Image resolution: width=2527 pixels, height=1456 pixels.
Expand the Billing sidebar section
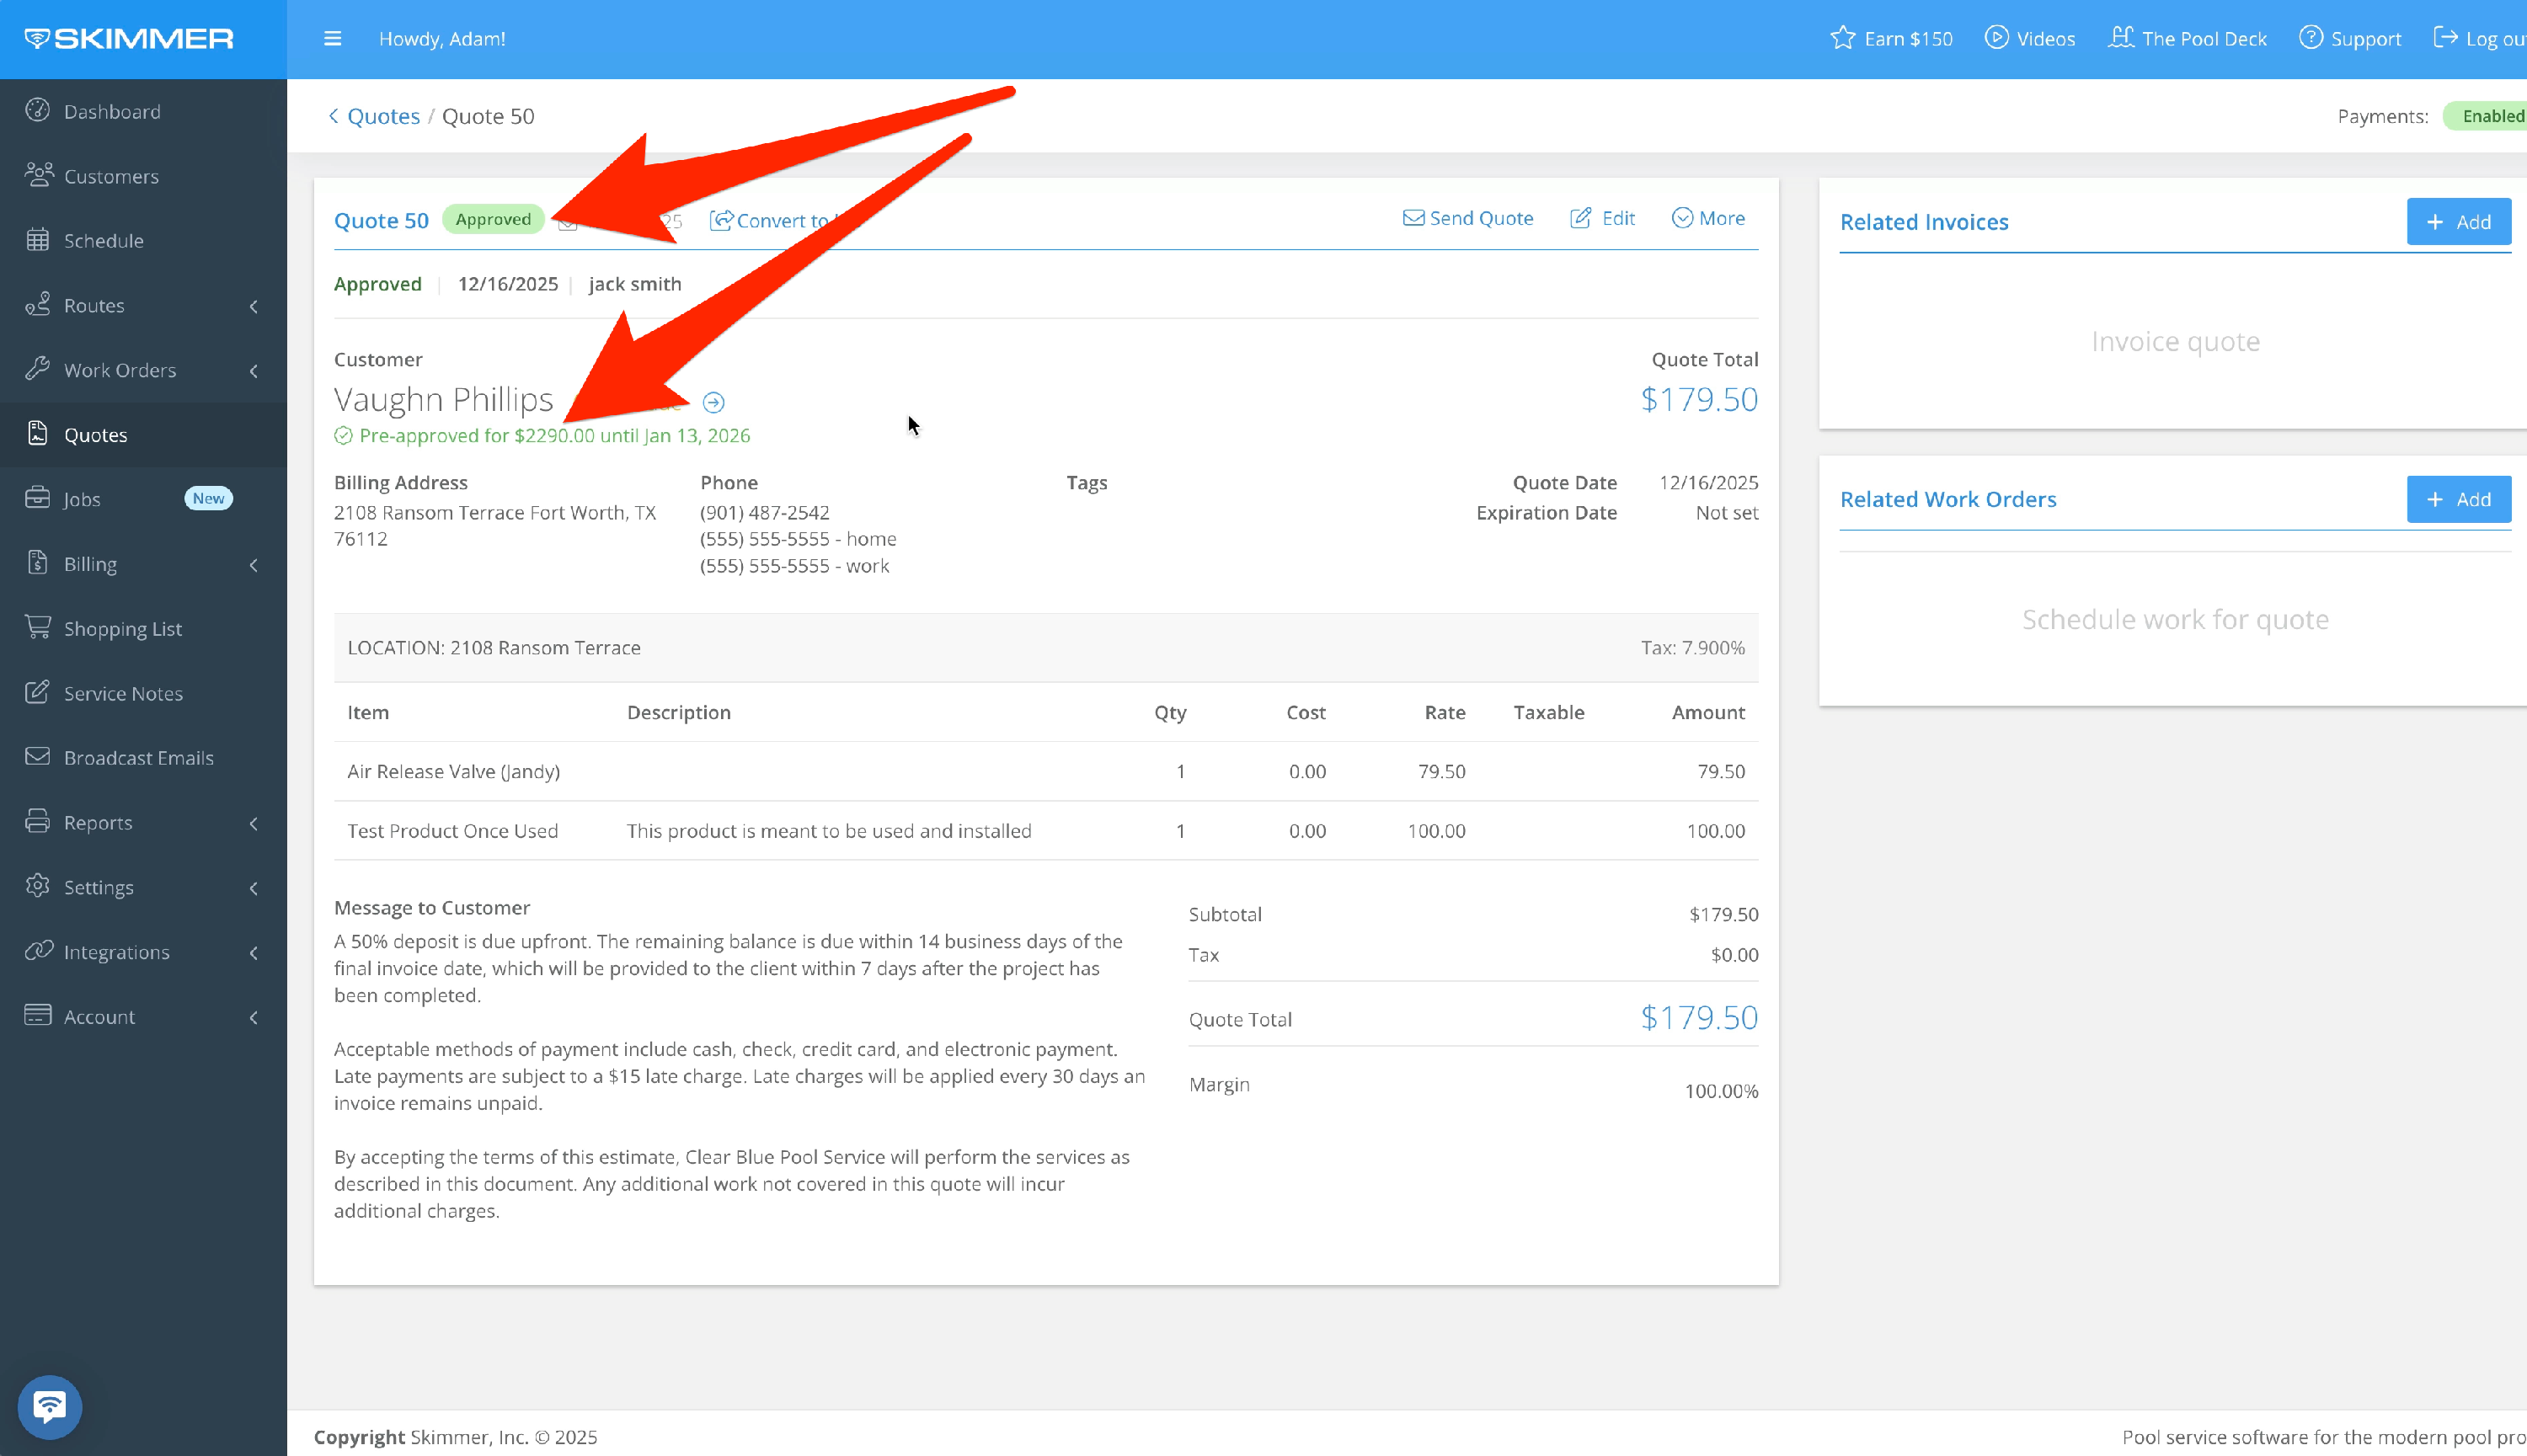pos(253,564)
